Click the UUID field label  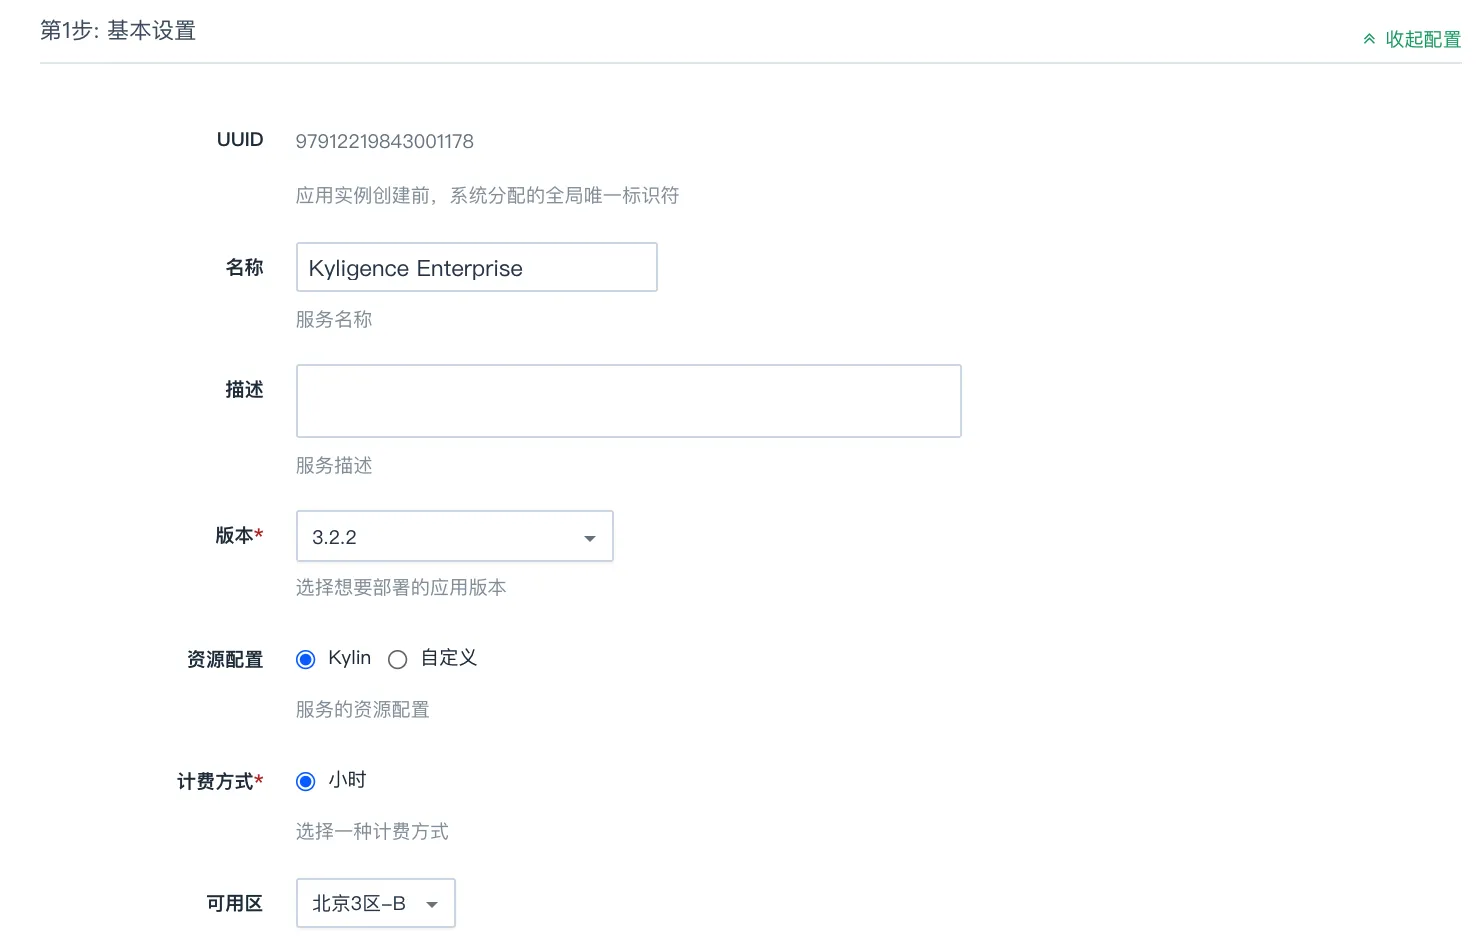pyautogui.click(x=240, y=140)
